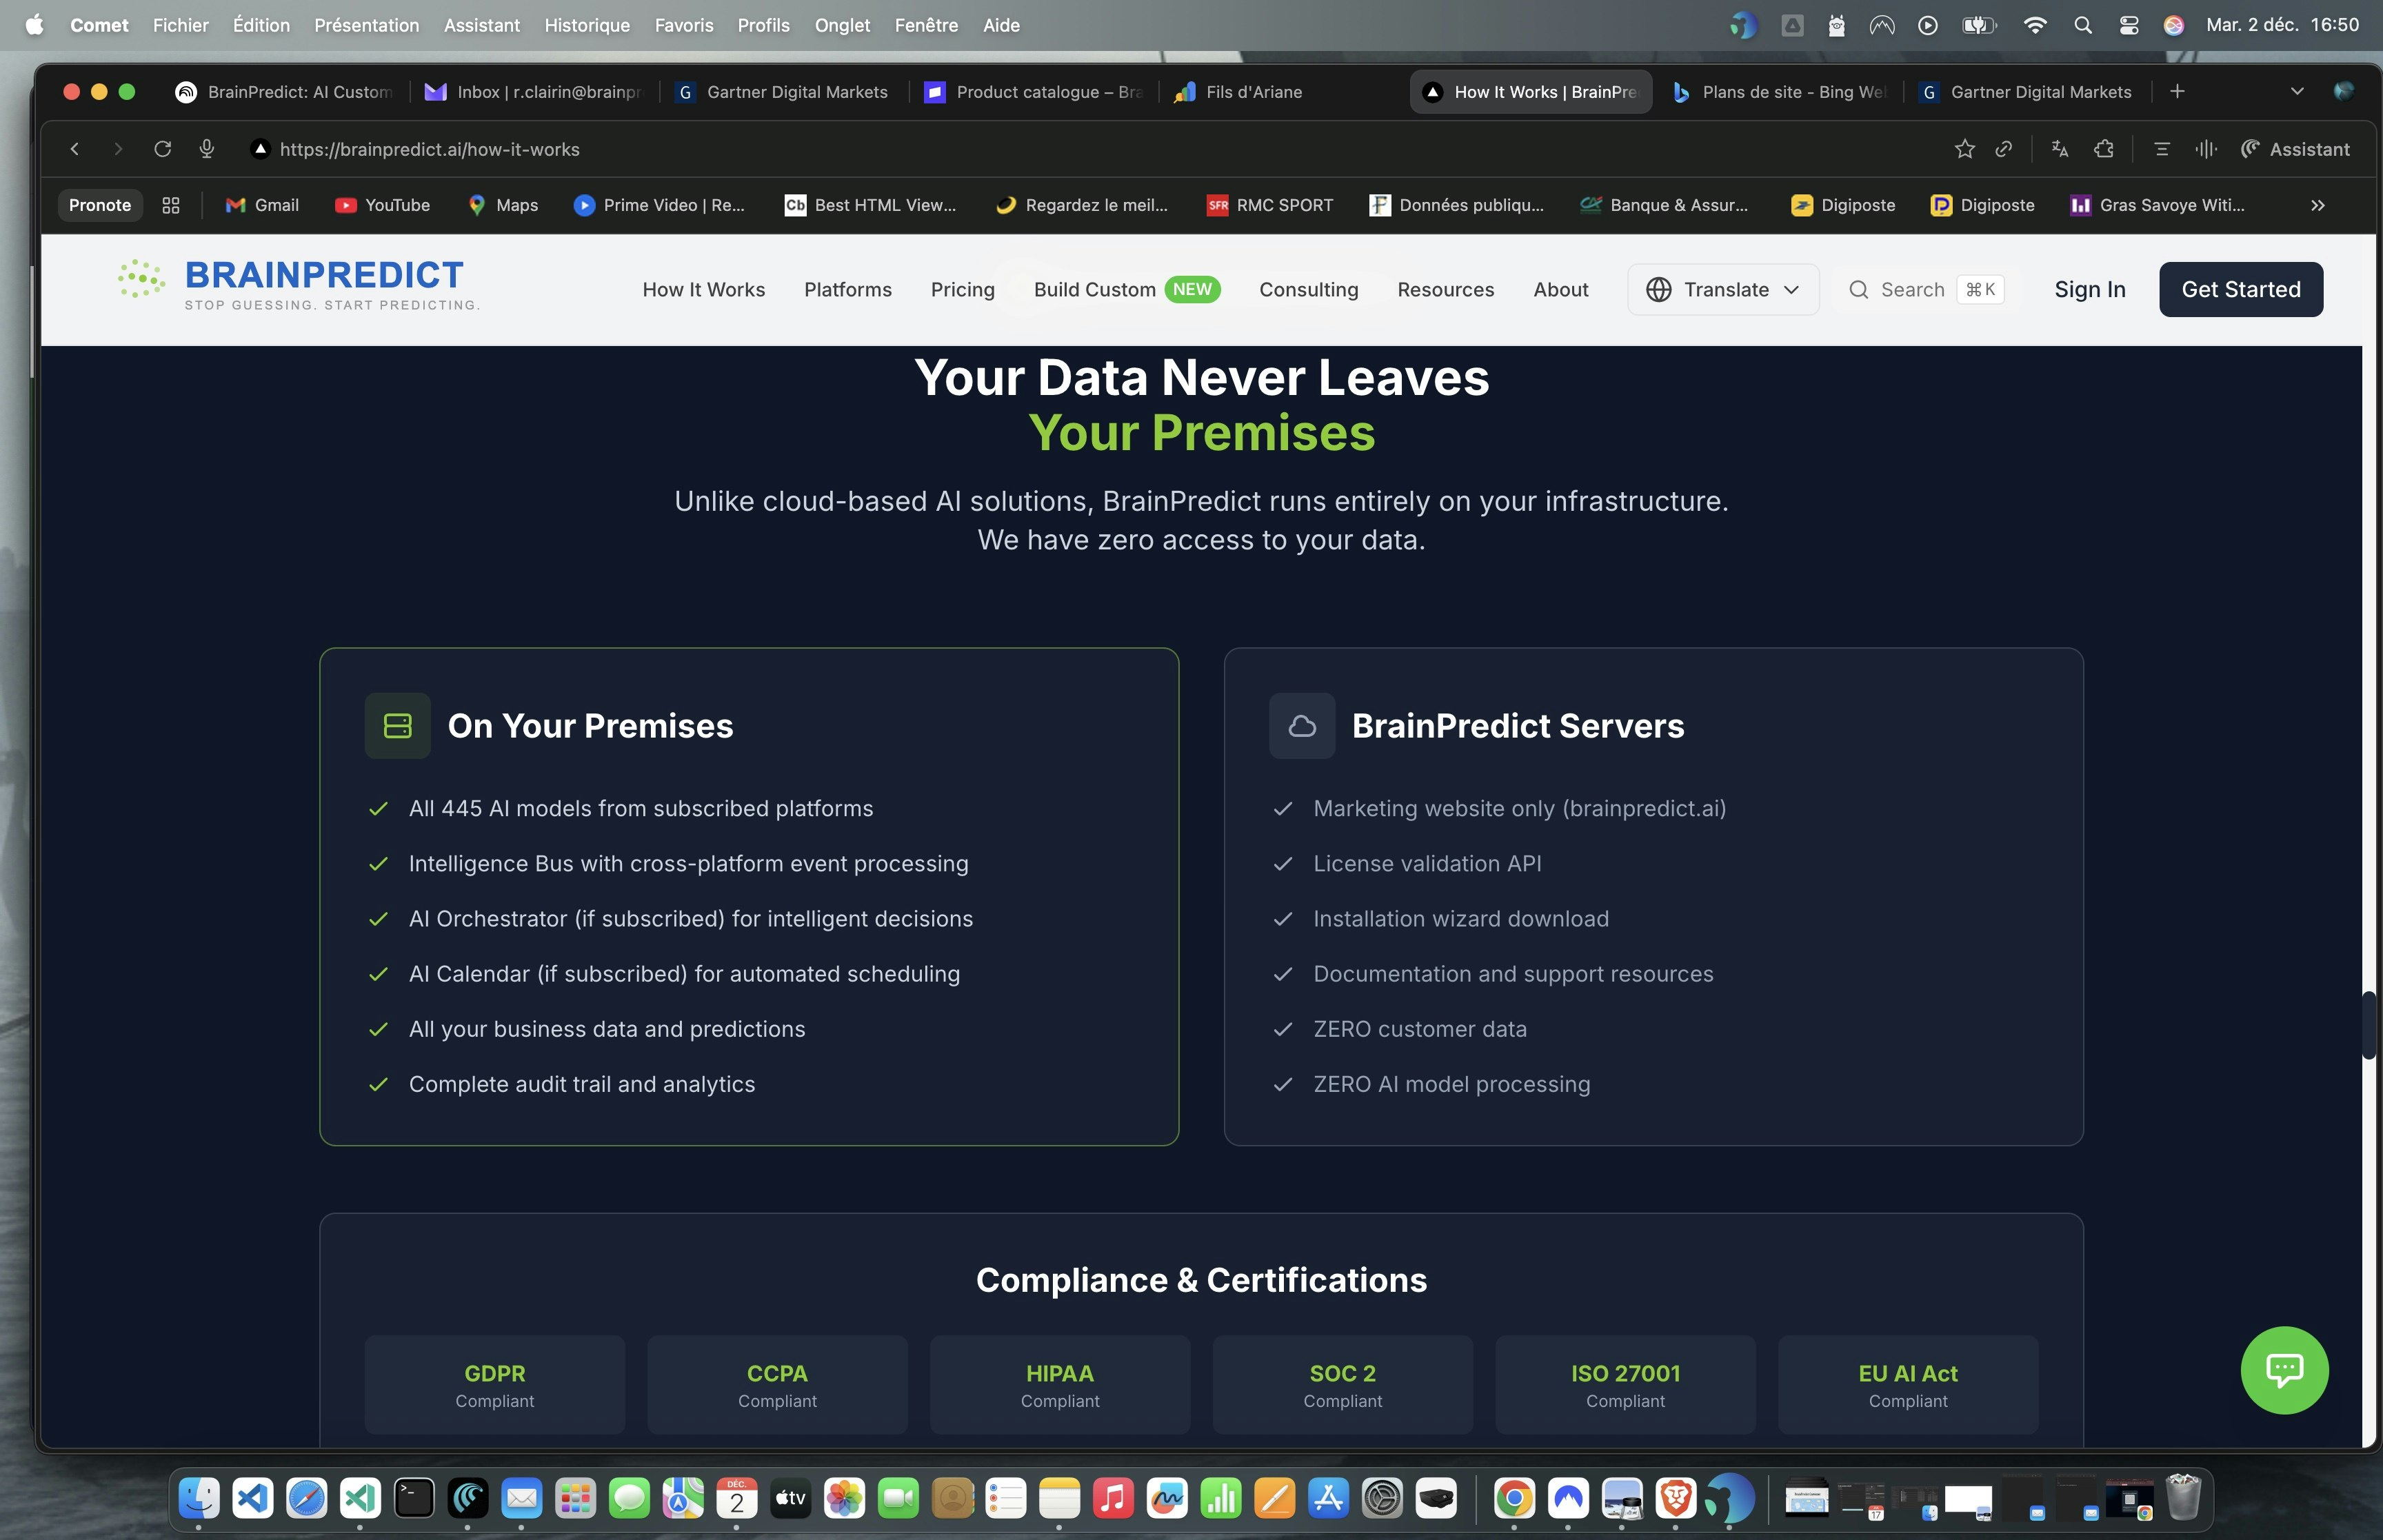2383x1540 pixels.
Task: Open the Pricing navigation link
Action: tap(962, 290)
